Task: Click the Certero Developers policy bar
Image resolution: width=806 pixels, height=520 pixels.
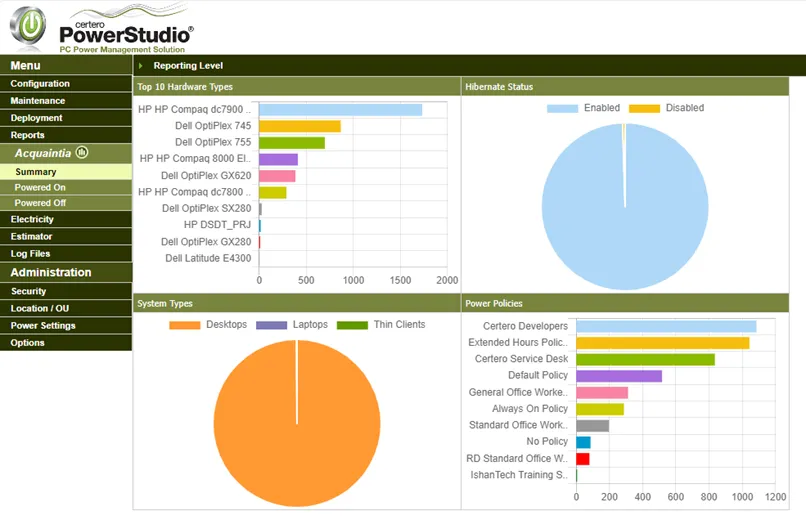Action: click(x=665, y=326)
